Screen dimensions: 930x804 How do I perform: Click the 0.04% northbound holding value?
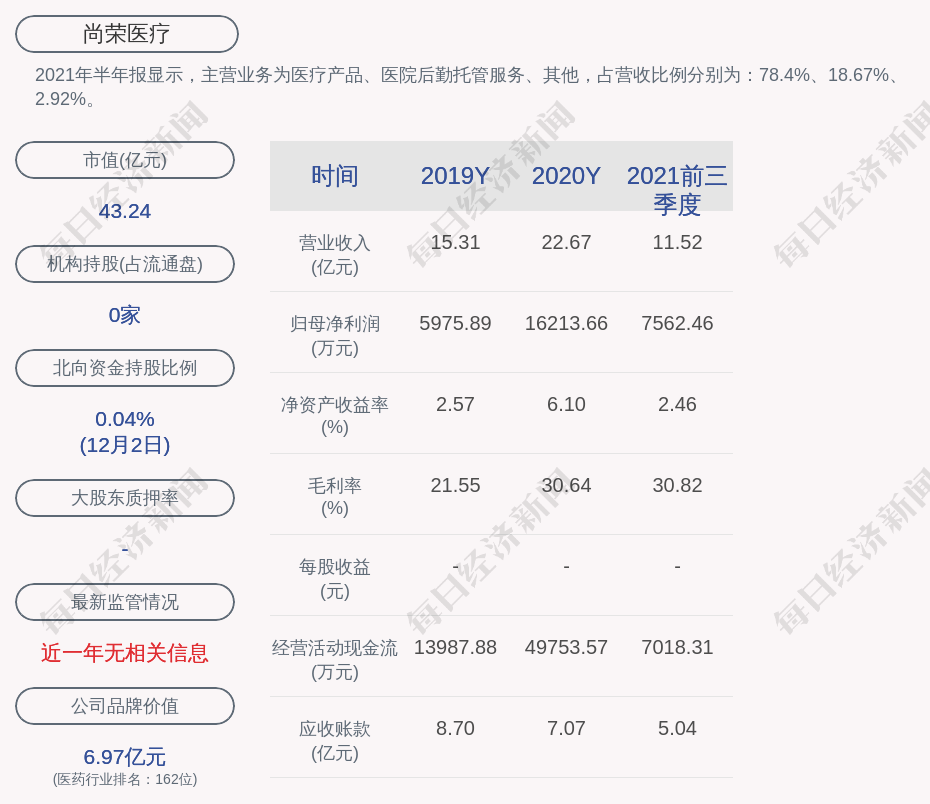125,419
